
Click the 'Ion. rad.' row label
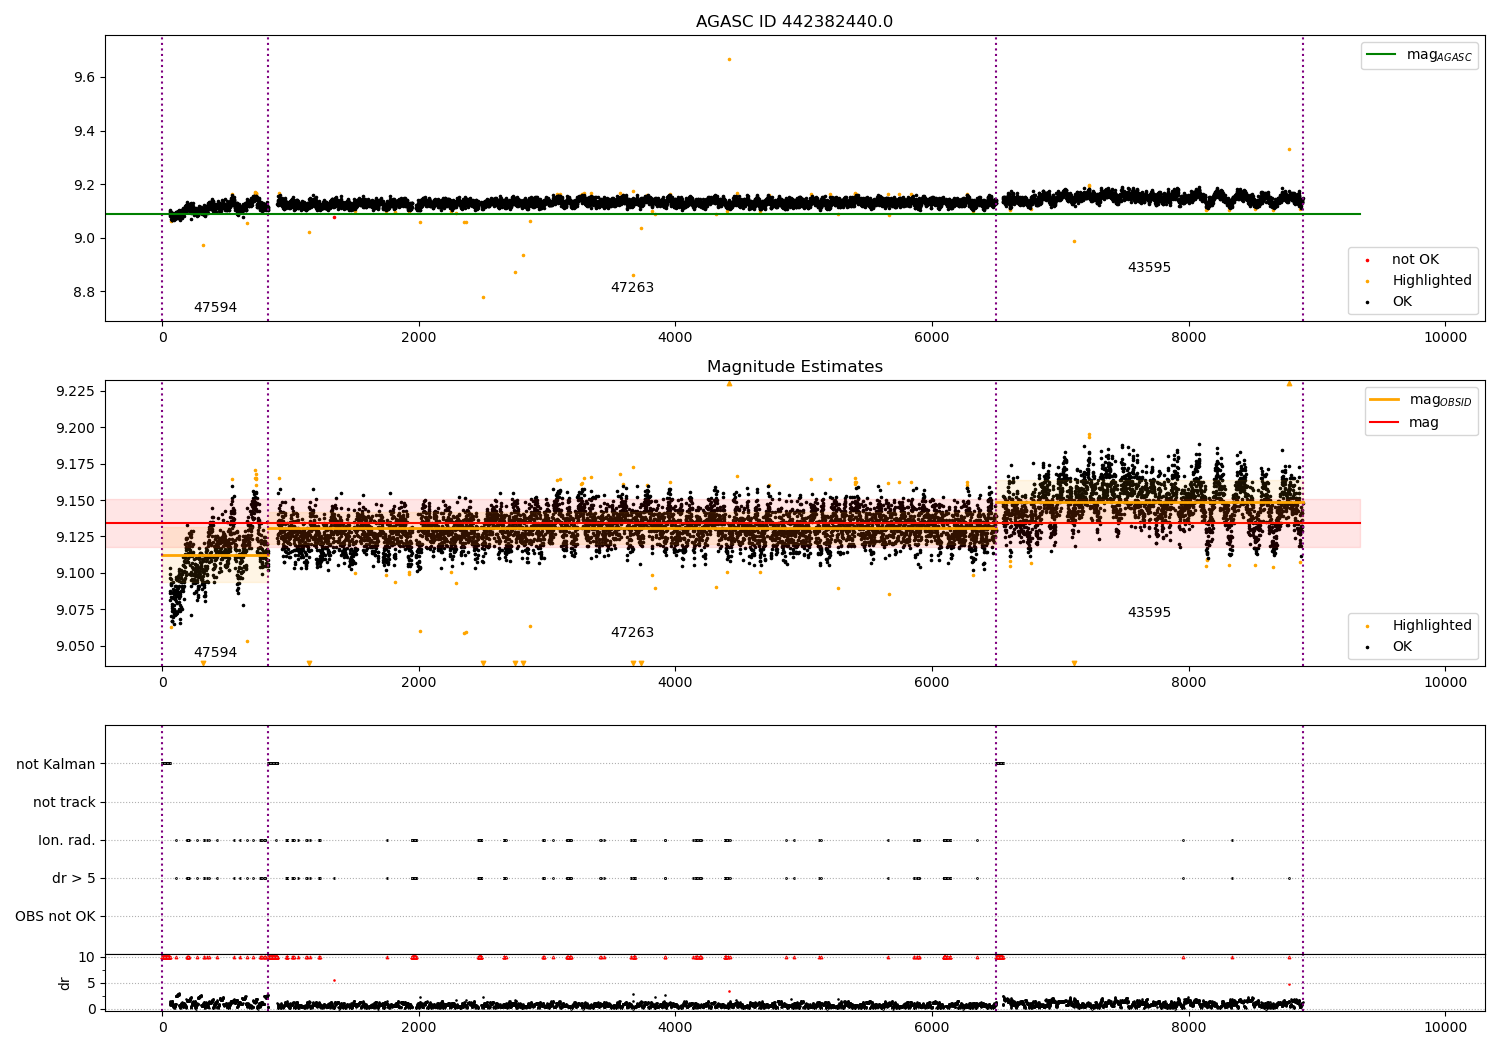pyautogui.click(x=67, y=841)
